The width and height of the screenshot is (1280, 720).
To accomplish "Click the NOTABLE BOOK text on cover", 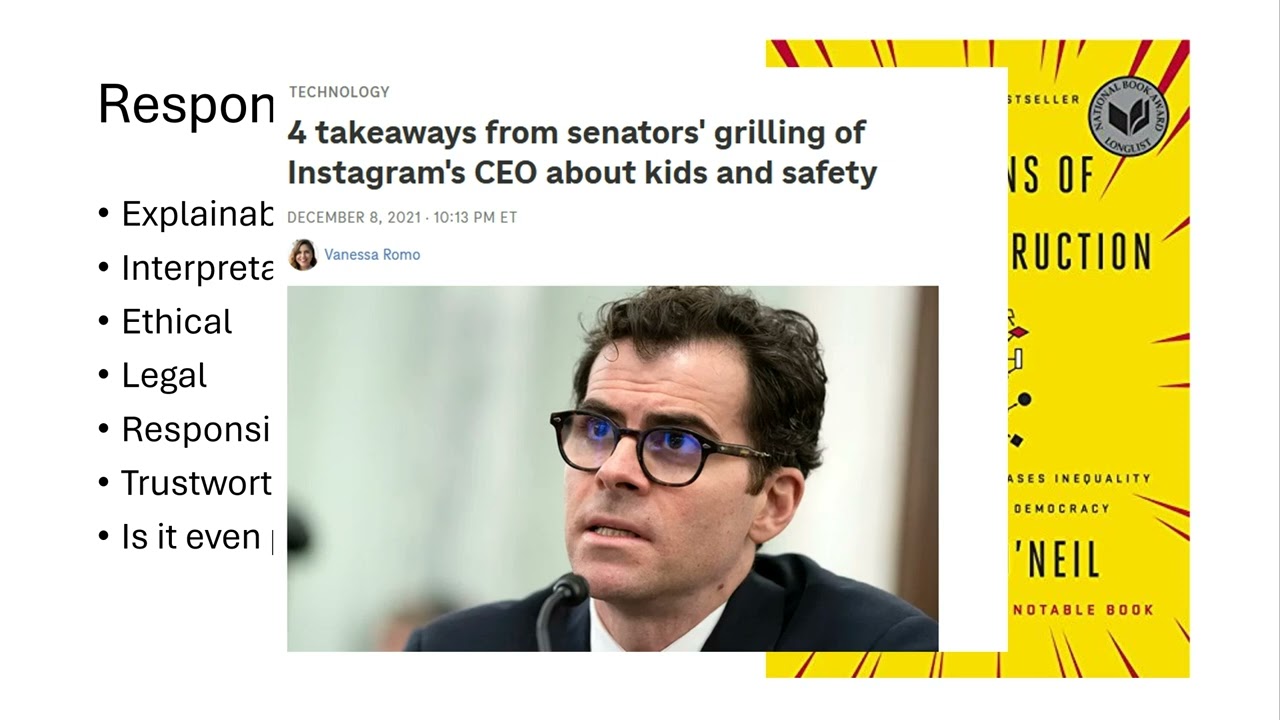I will click(x=1081, y=609).
